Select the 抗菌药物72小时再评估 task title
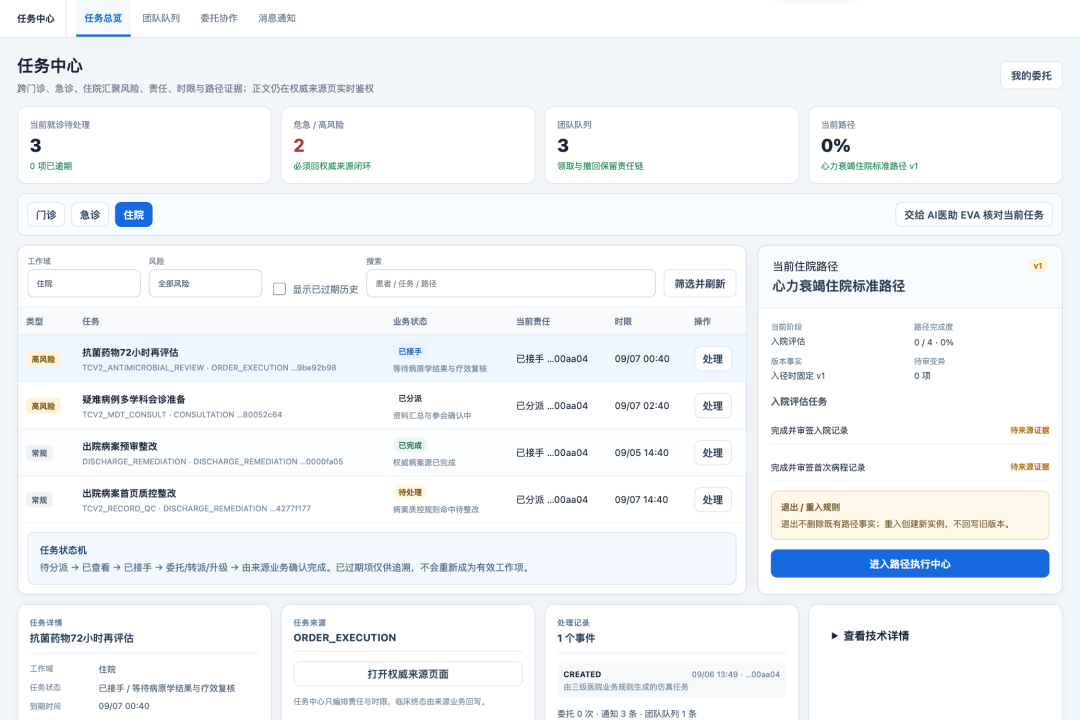The image size is (1080, 720). [x=130, y=352]
